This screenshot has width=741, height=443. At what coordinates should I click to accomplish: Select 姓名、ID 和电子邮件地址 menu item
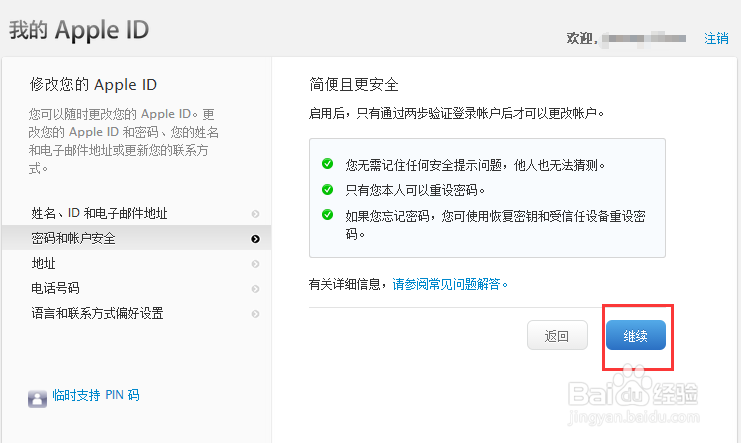click(137, 213)
